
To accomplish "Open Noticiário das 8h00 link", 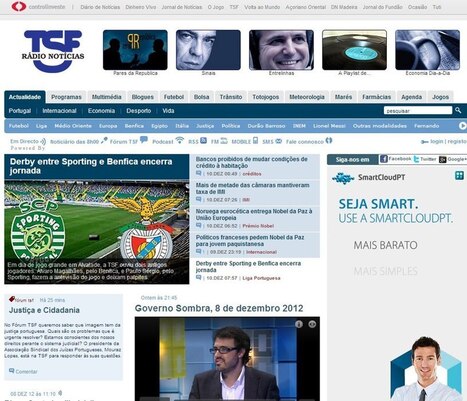I will 79,141.
